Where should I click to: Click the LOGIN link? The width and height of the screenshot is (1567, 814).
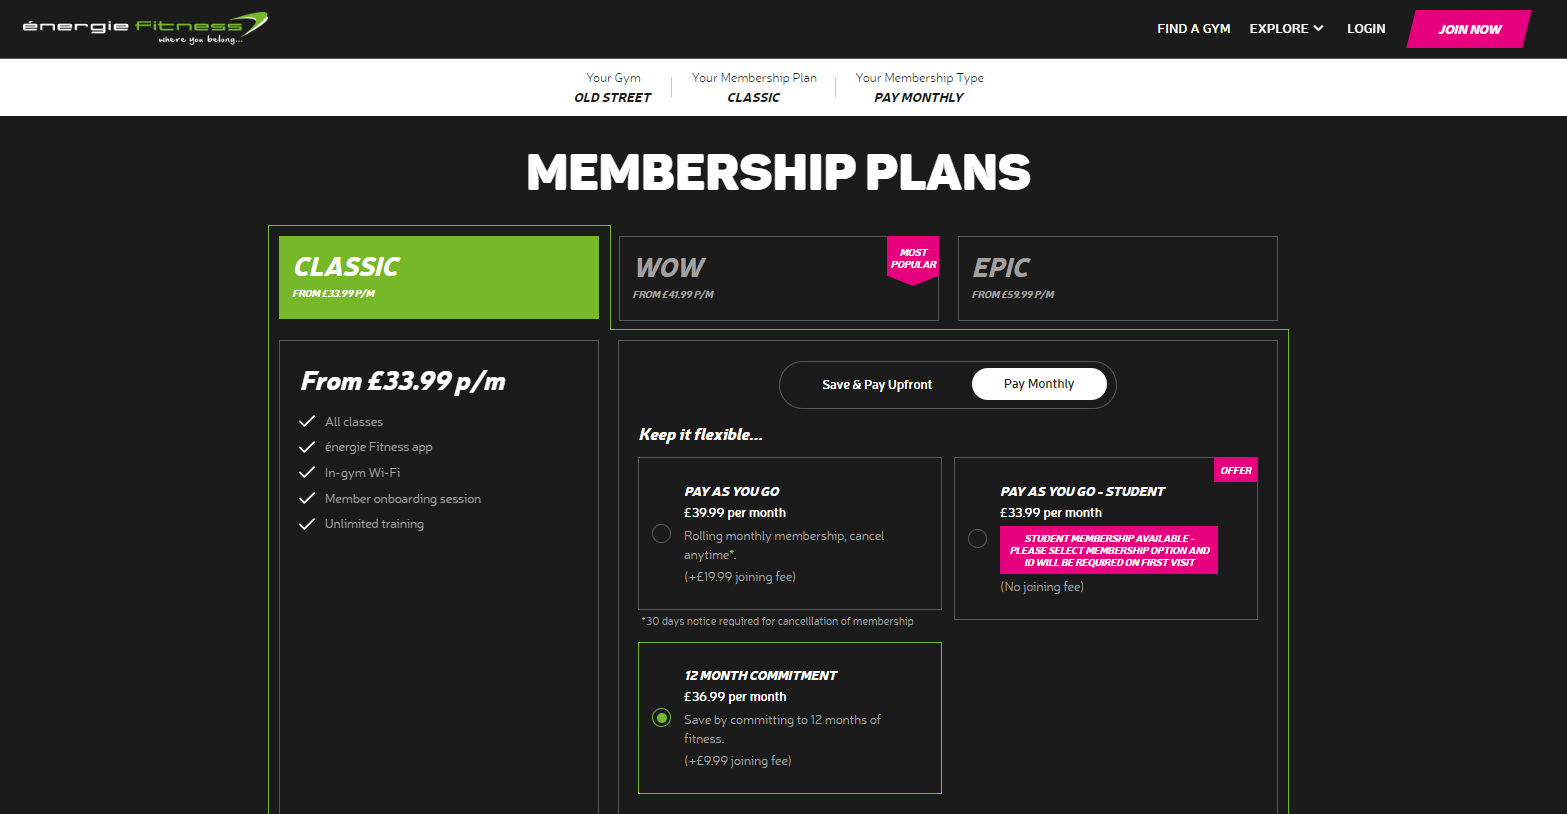click(x=1366, y=28)
